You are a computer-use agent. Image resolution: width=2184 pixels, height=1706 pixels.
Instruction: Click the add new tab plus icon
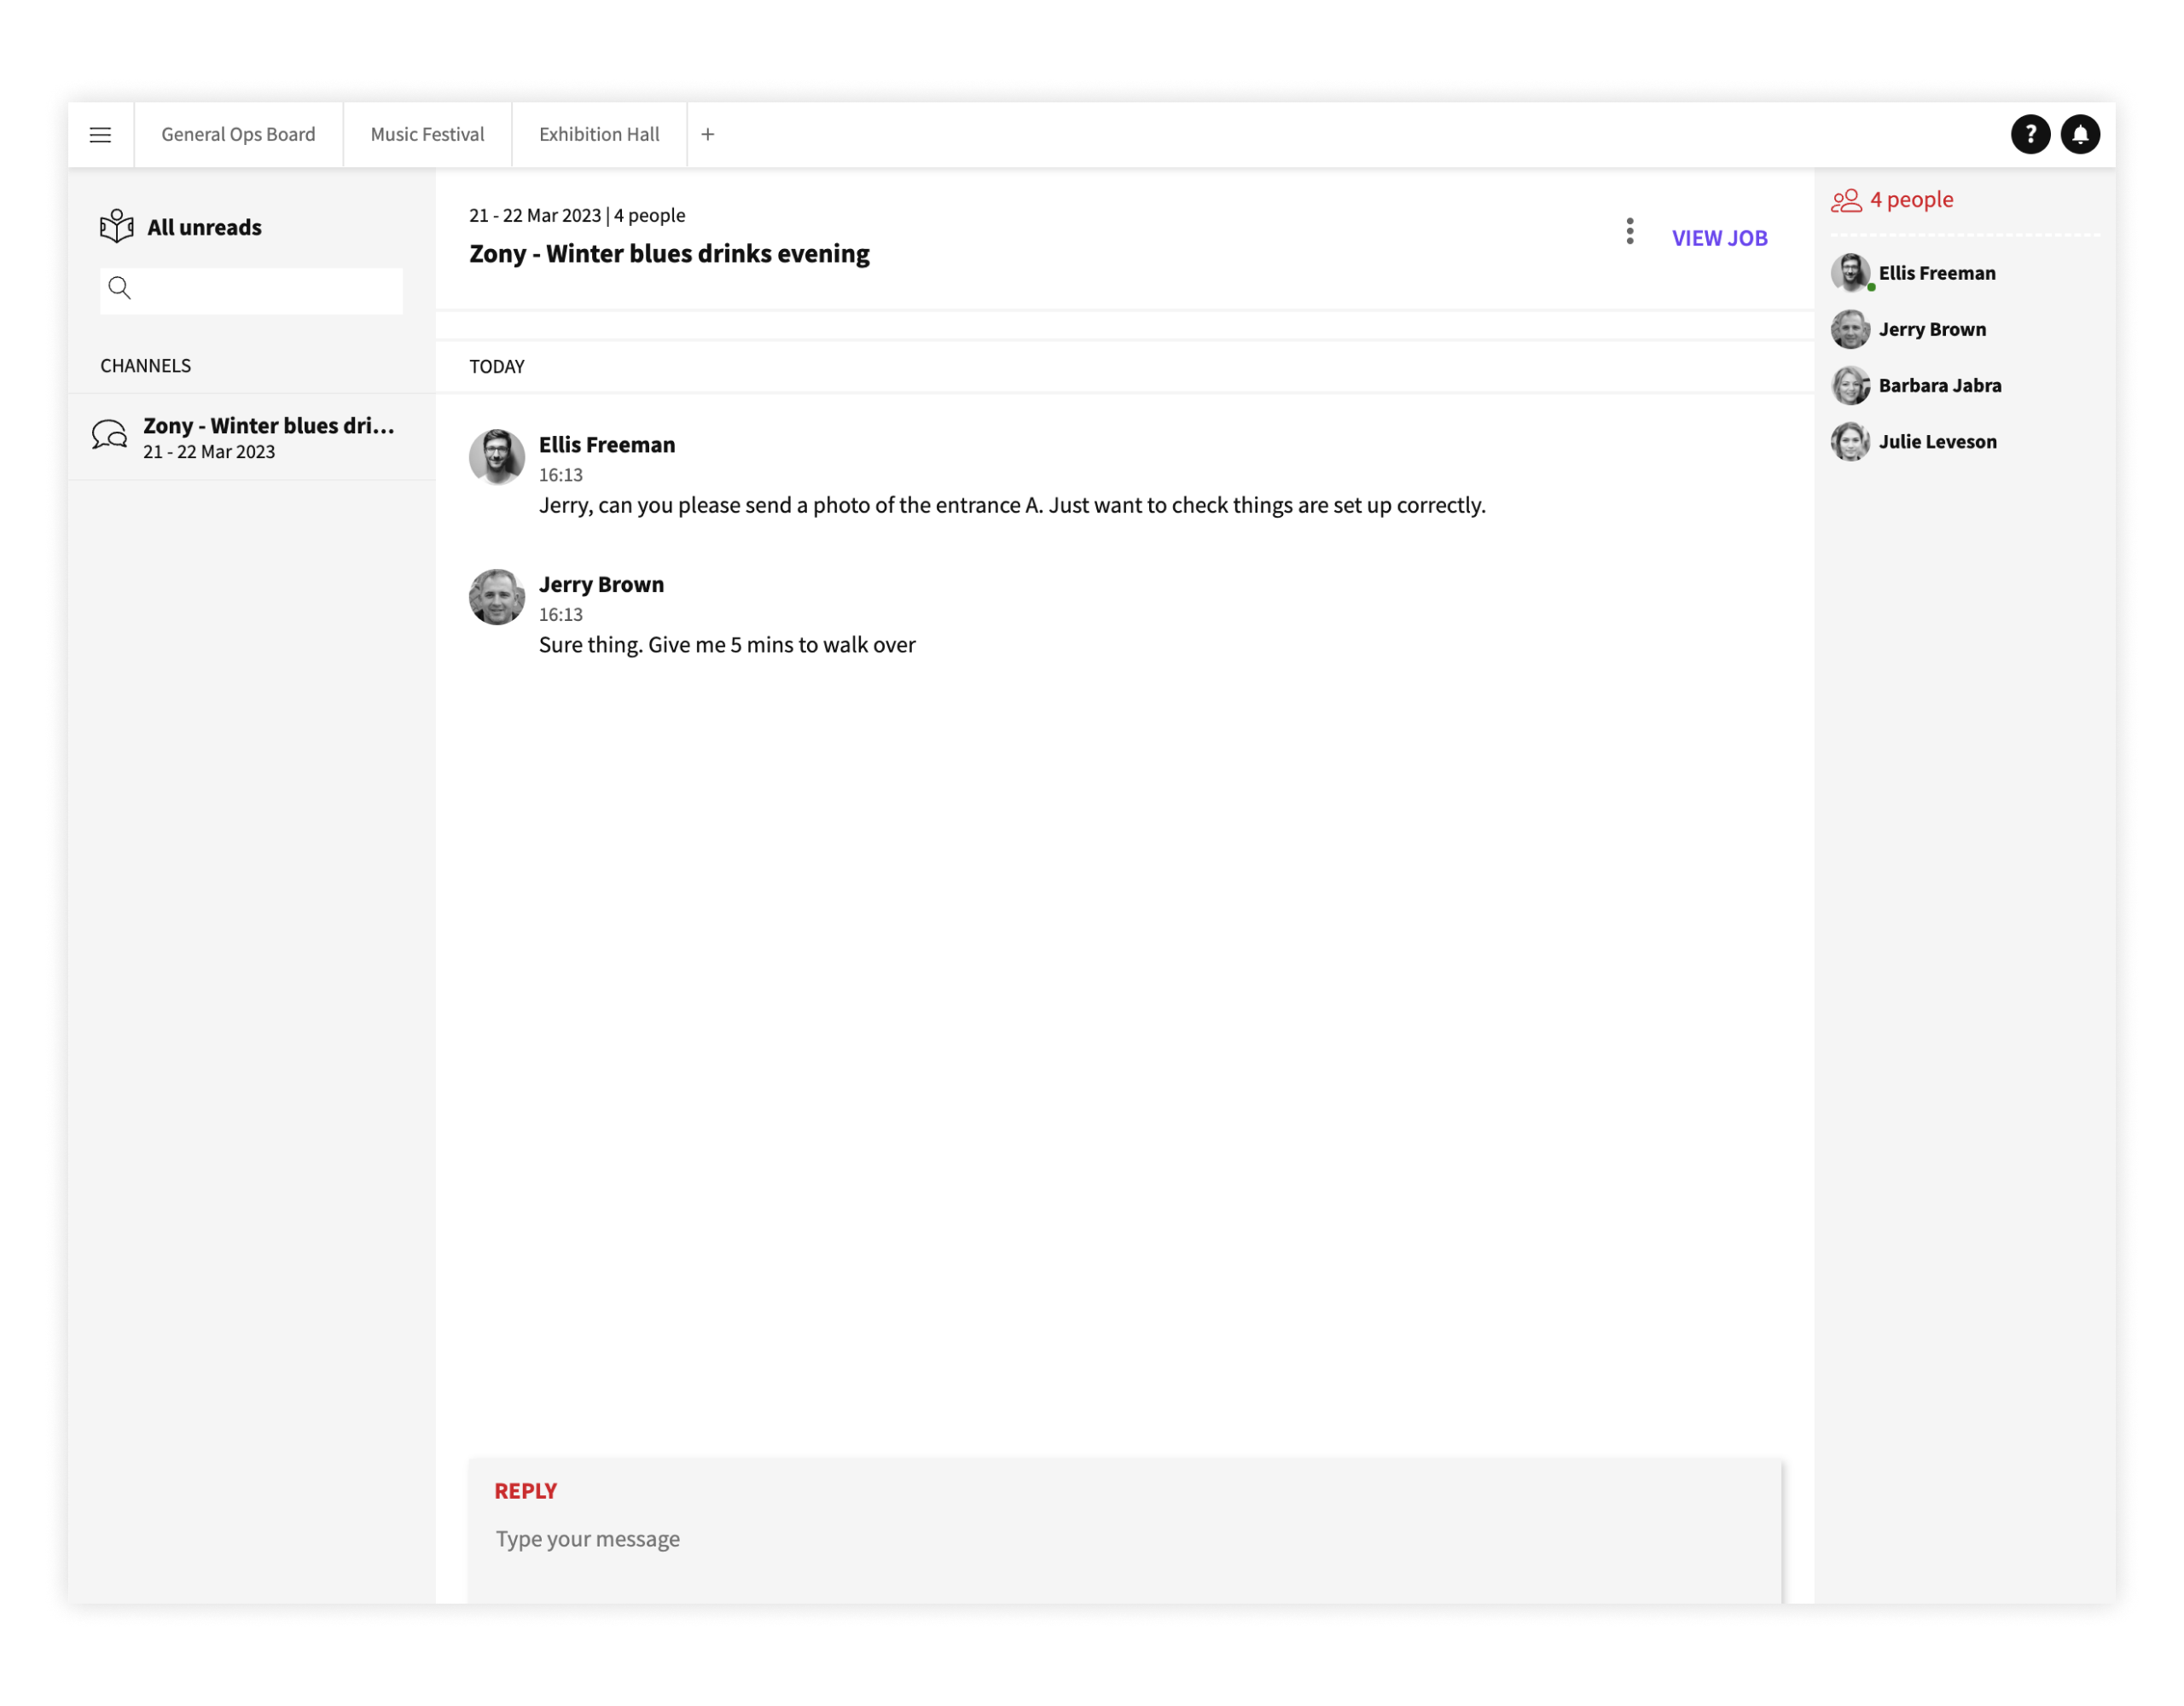[708, 135]
